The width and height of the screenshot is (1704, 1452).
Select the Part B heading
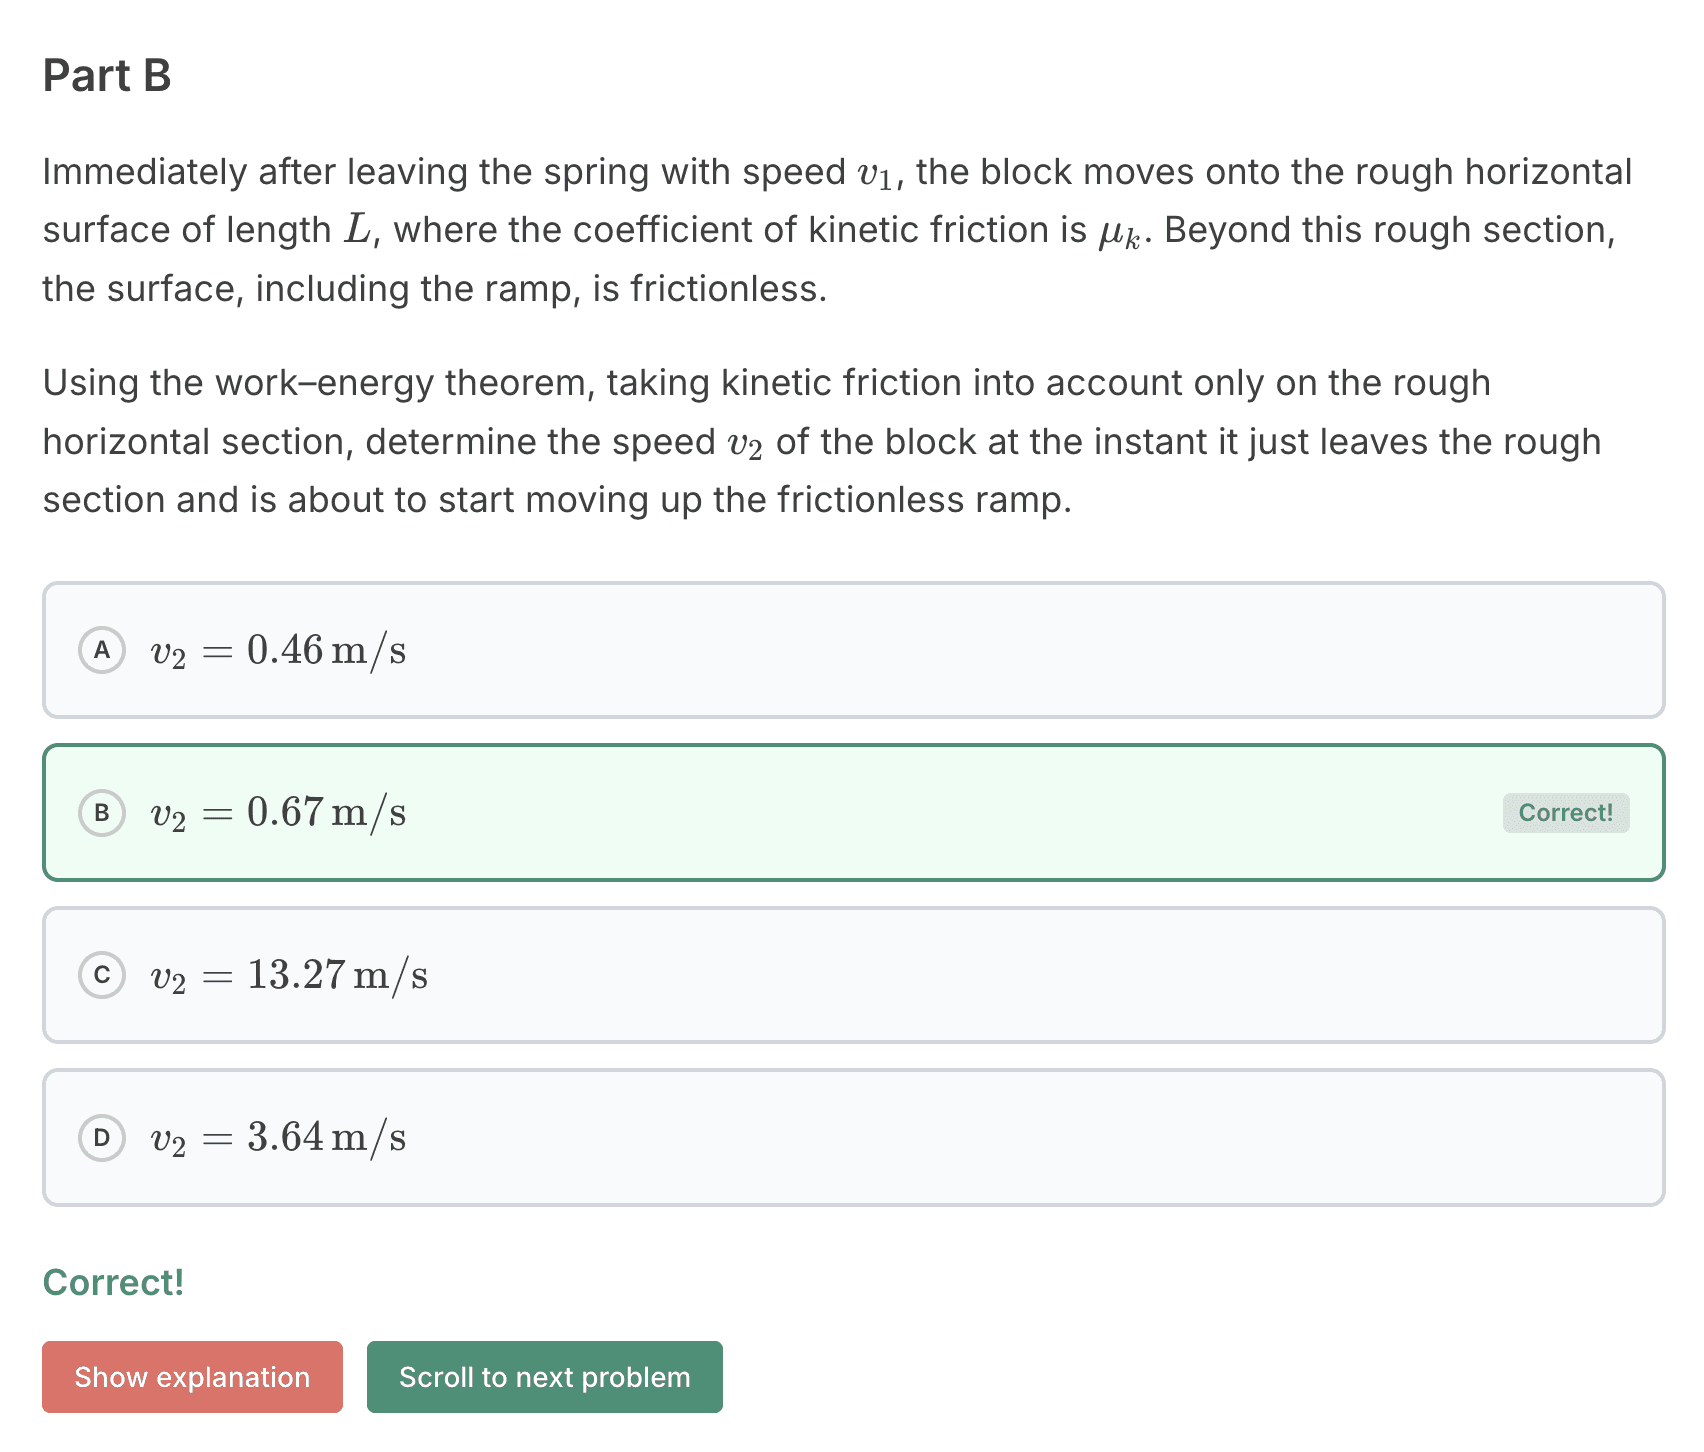[106, 75]
